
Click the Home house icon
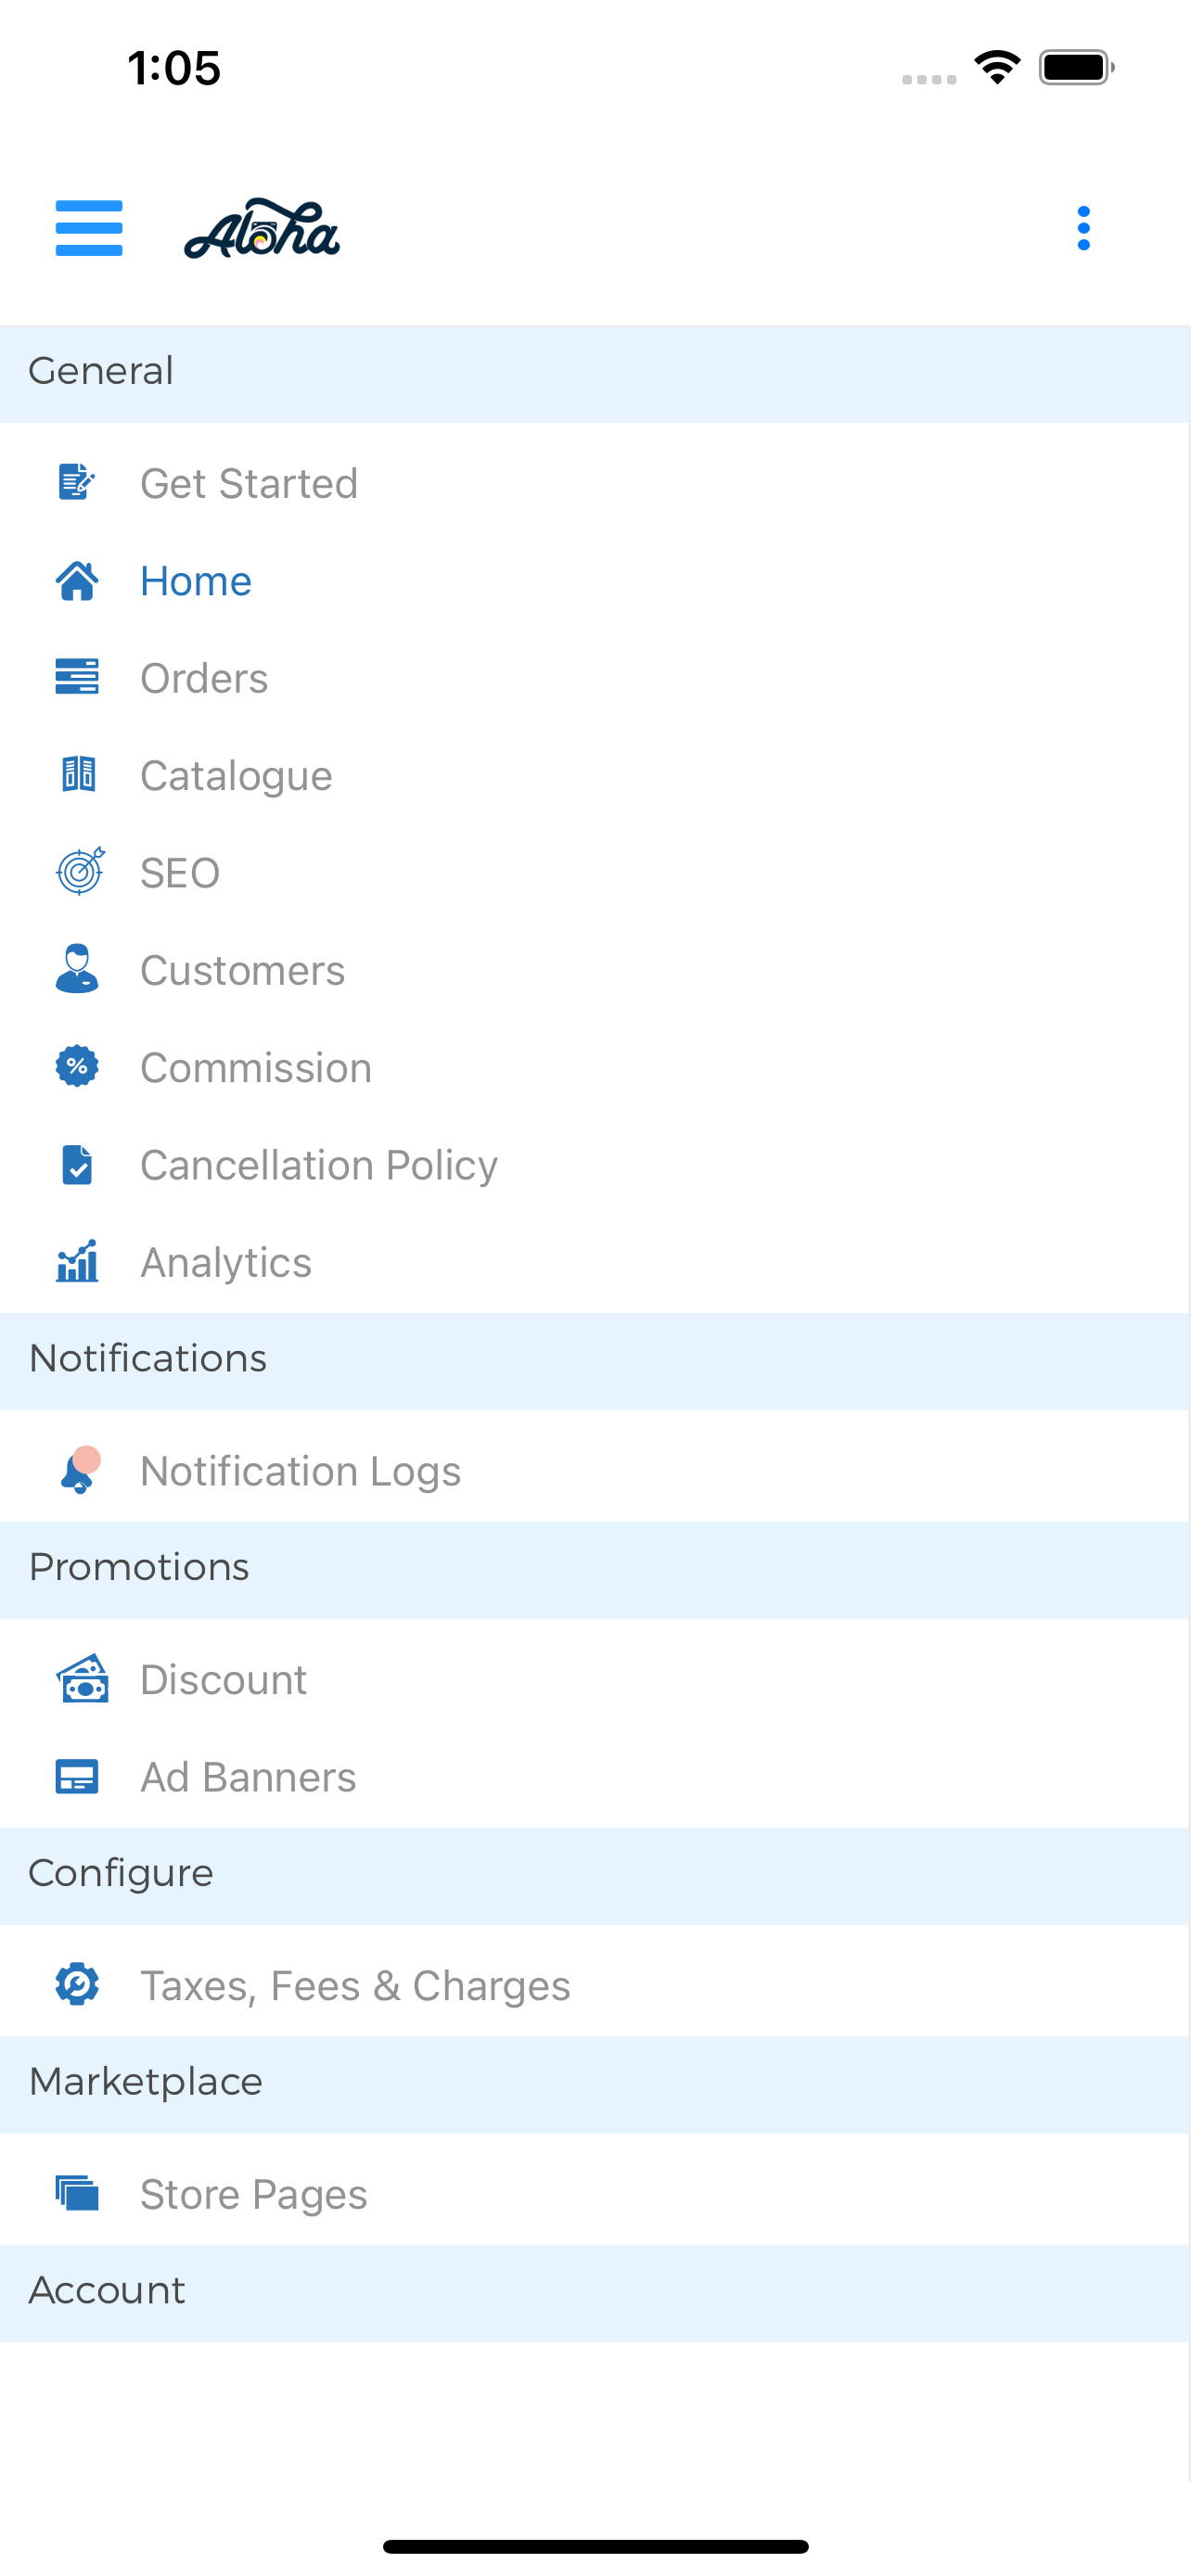(x=77, y=581)
